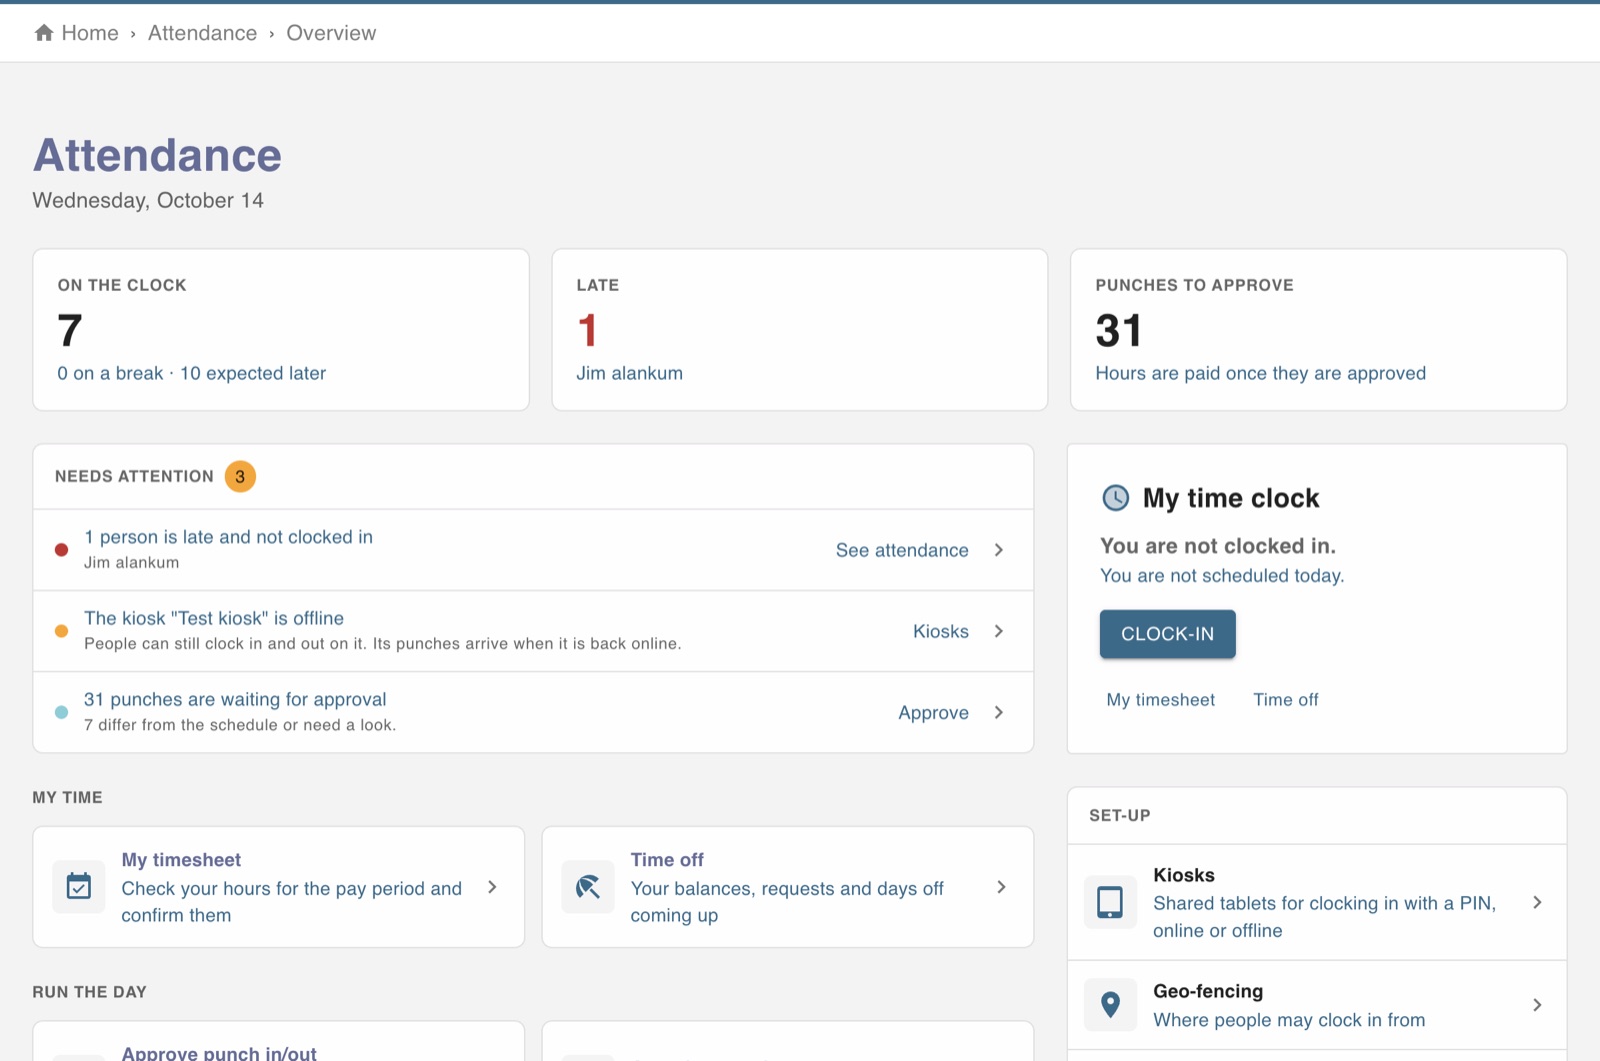This screenshot has width=1600, height=1061.
Task: Click the blue dot beside punches waiting alert
Action: pos(61,712)
